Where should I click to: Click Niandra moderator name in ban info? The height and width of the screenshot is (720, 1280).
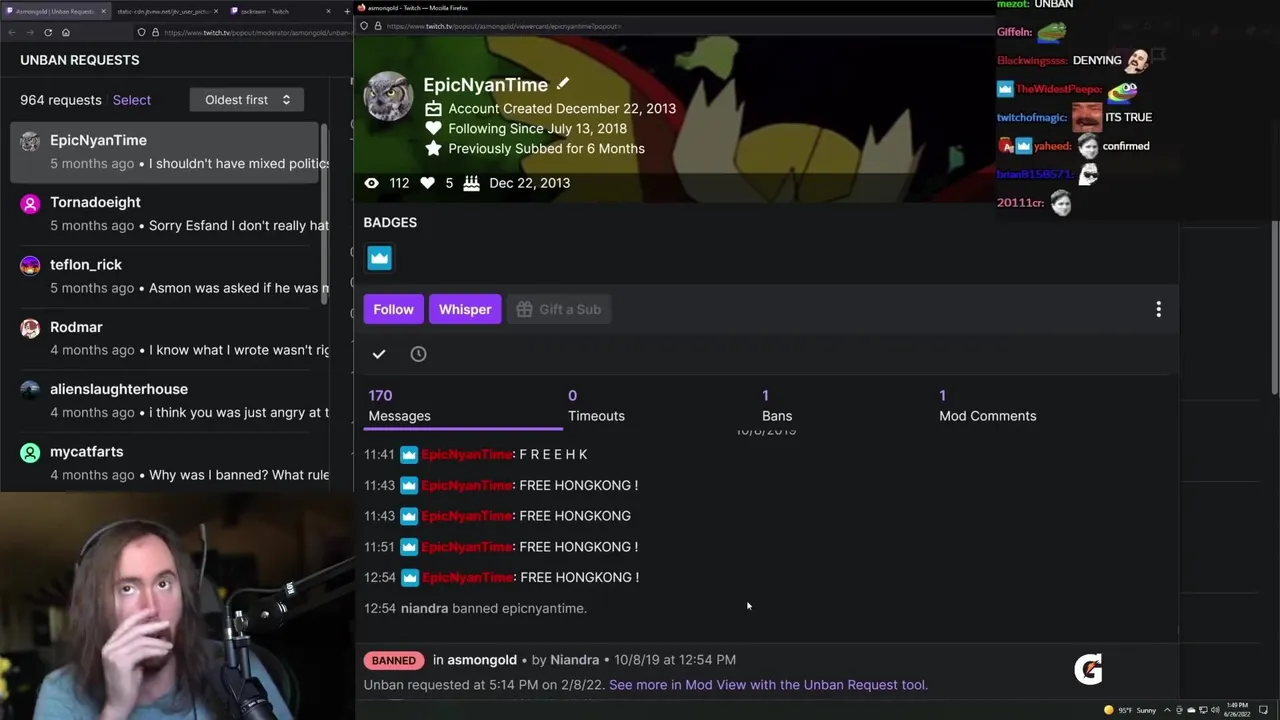pyautogui.click(x=574, y=660)
